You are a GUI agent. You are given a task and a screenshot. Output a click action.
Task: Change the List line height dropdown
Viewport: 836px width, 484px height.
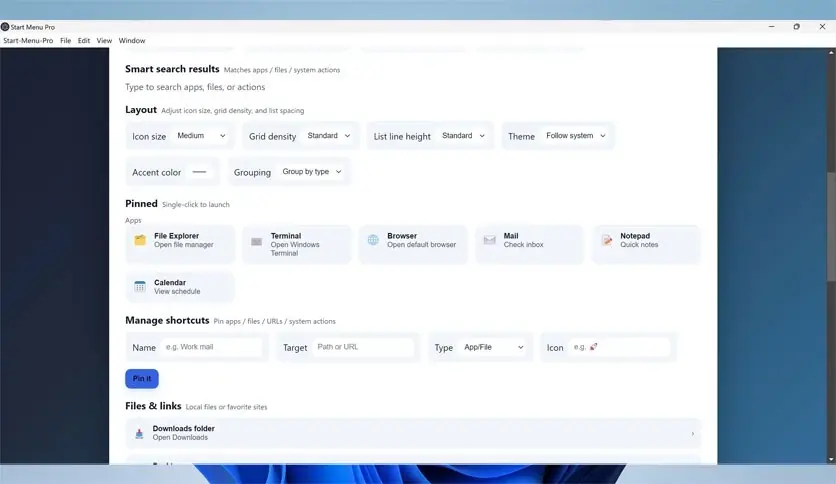(x=463, y=136)
